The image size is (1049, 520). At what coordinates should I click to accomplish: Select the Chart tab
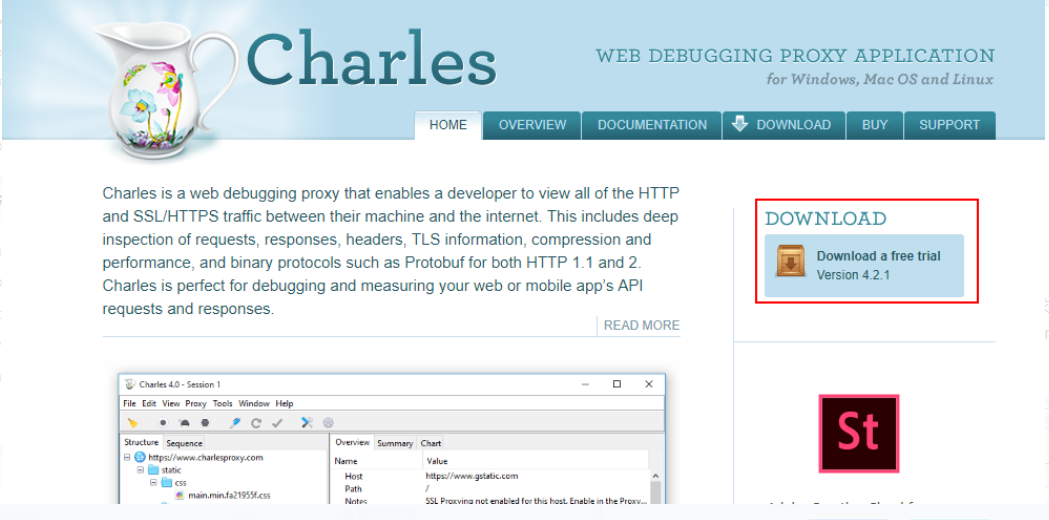[x=431, y=443]
